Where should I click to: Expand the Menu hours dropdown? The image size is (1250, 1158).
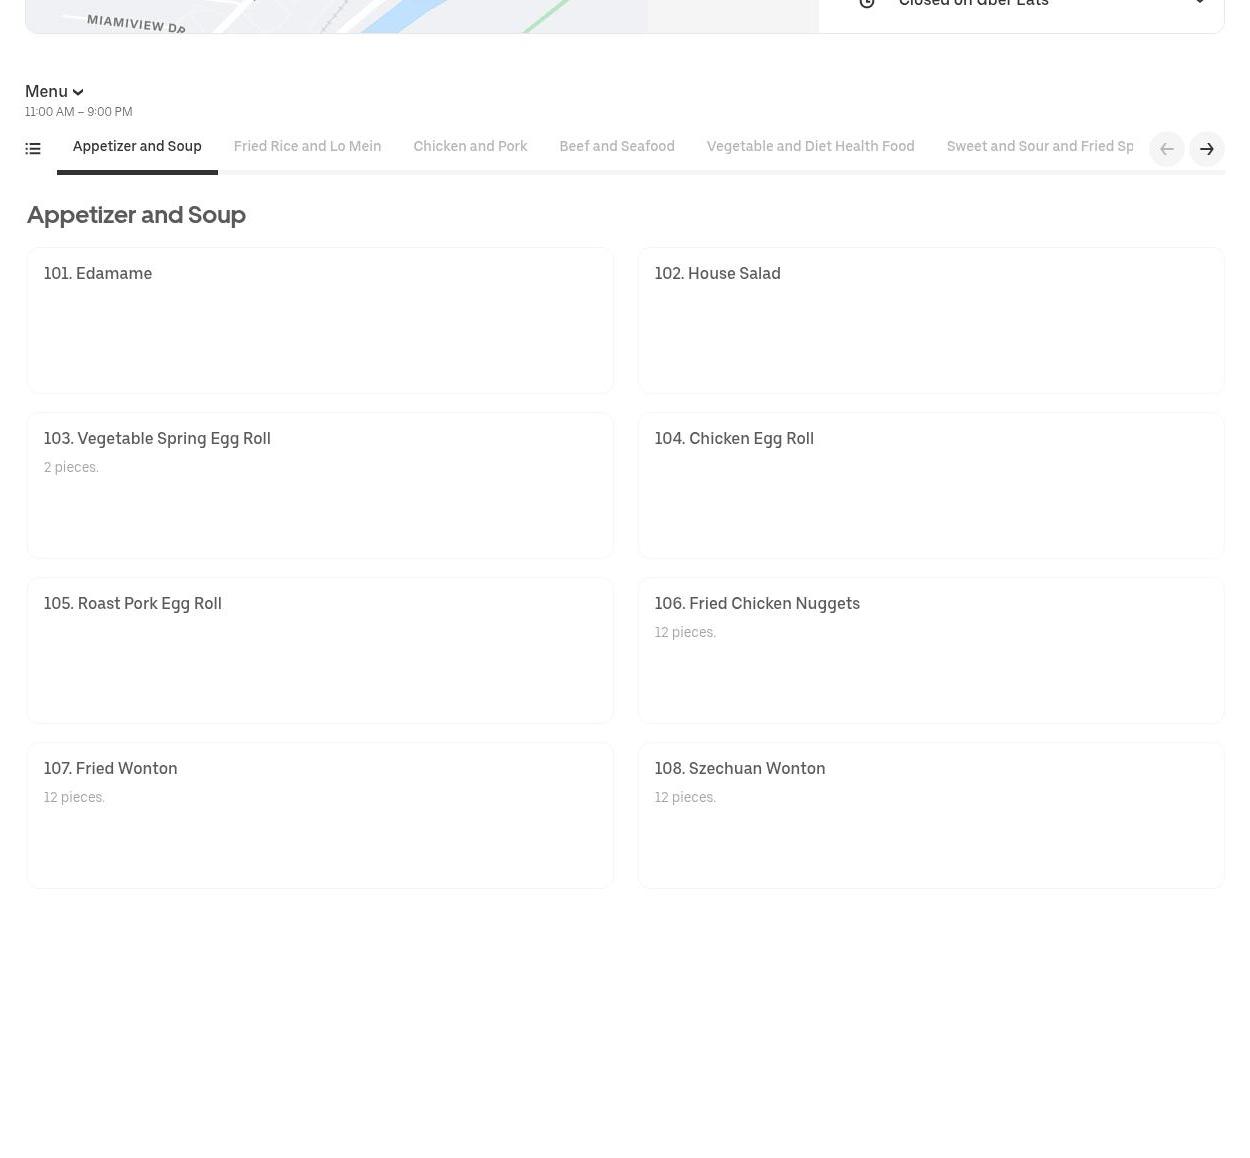(x=54, y=92)
